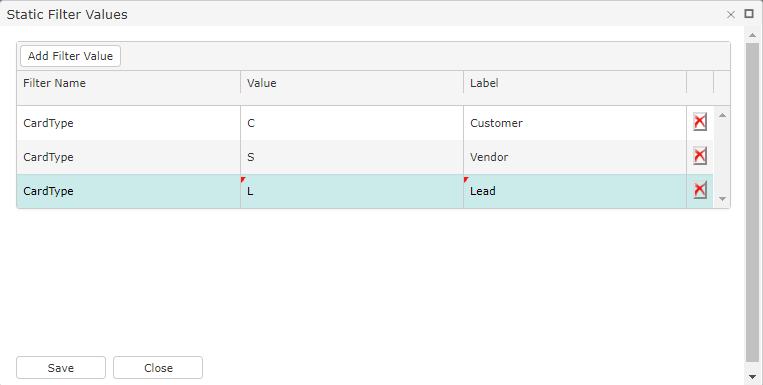Click grid scrollbar up arrow
The width and height of the screenshot is (763, 385).
pos(722,115)
